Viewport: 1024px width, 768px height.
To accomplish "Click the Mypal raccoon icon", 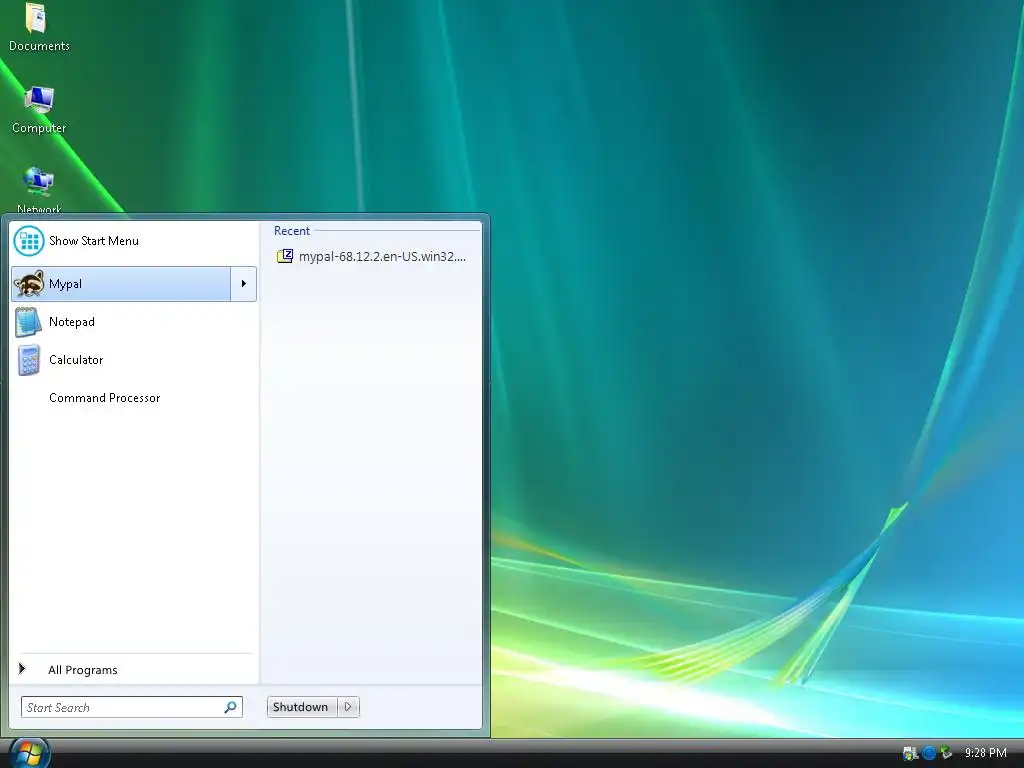I will point(29,284).
